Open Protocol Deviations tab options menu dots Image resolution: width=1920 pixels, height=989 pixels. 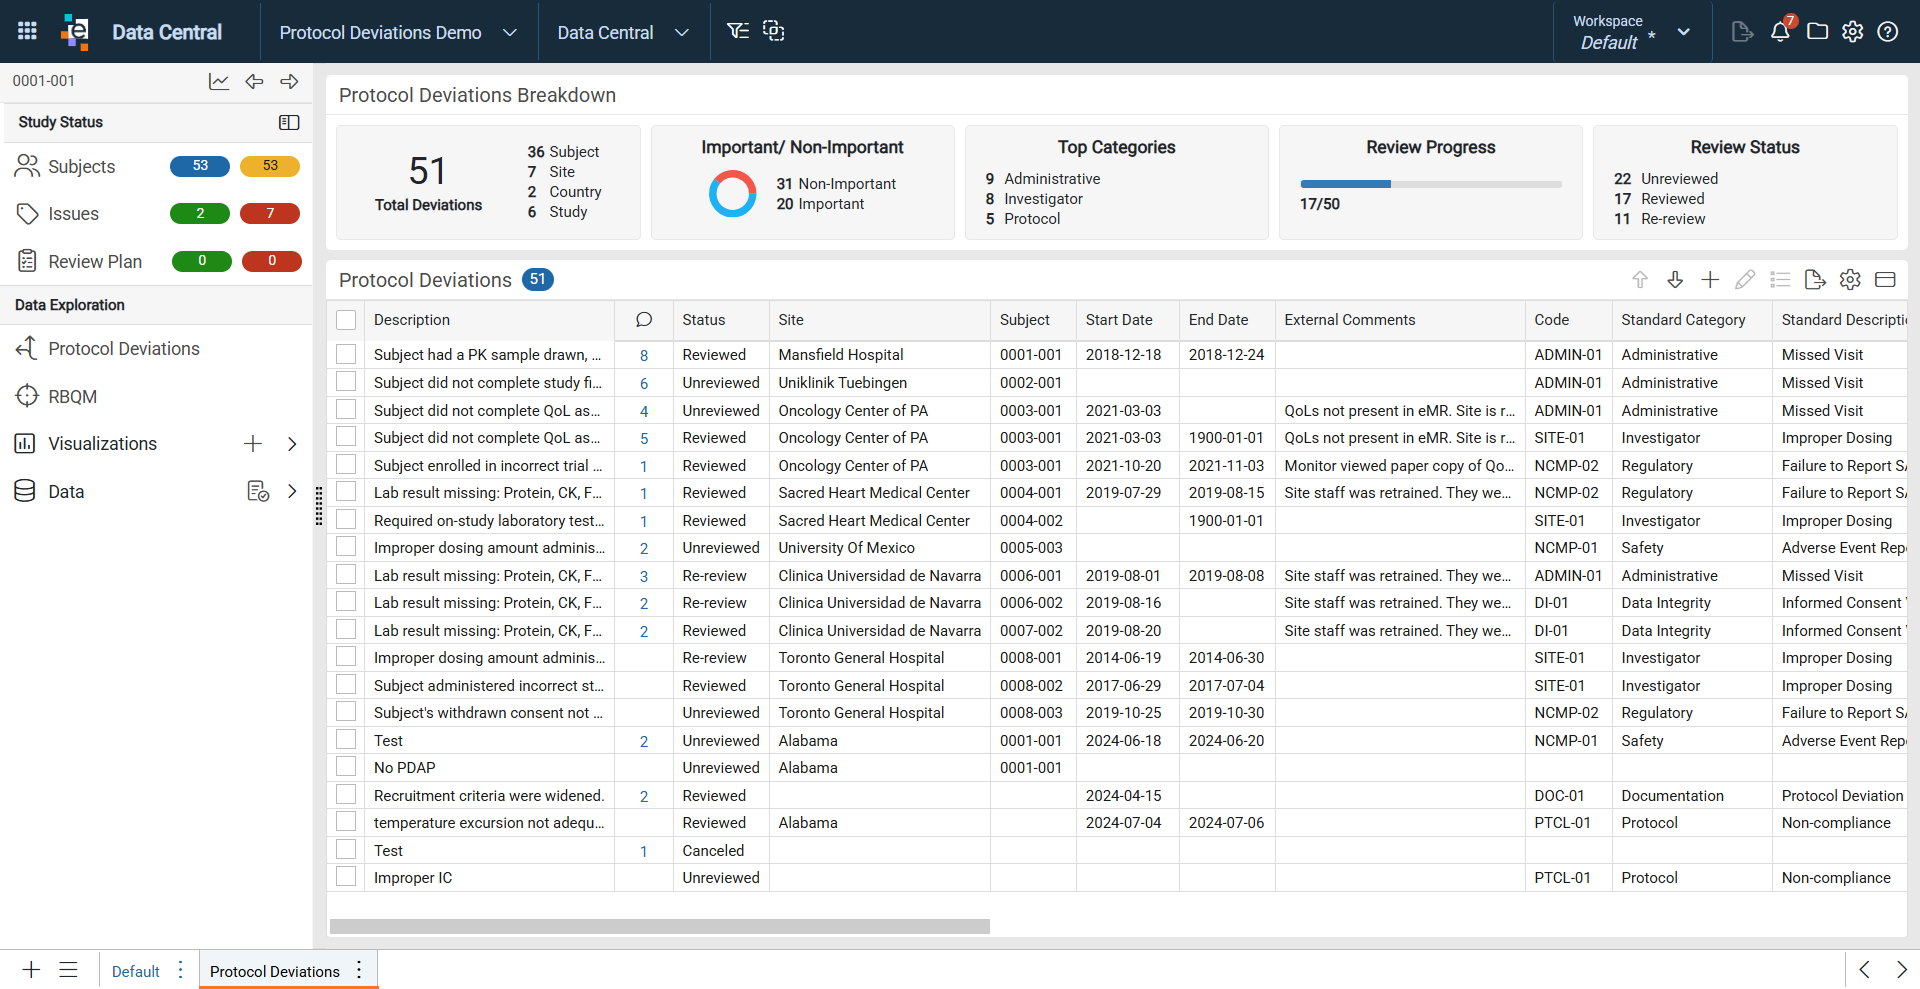tap(359, 970)
